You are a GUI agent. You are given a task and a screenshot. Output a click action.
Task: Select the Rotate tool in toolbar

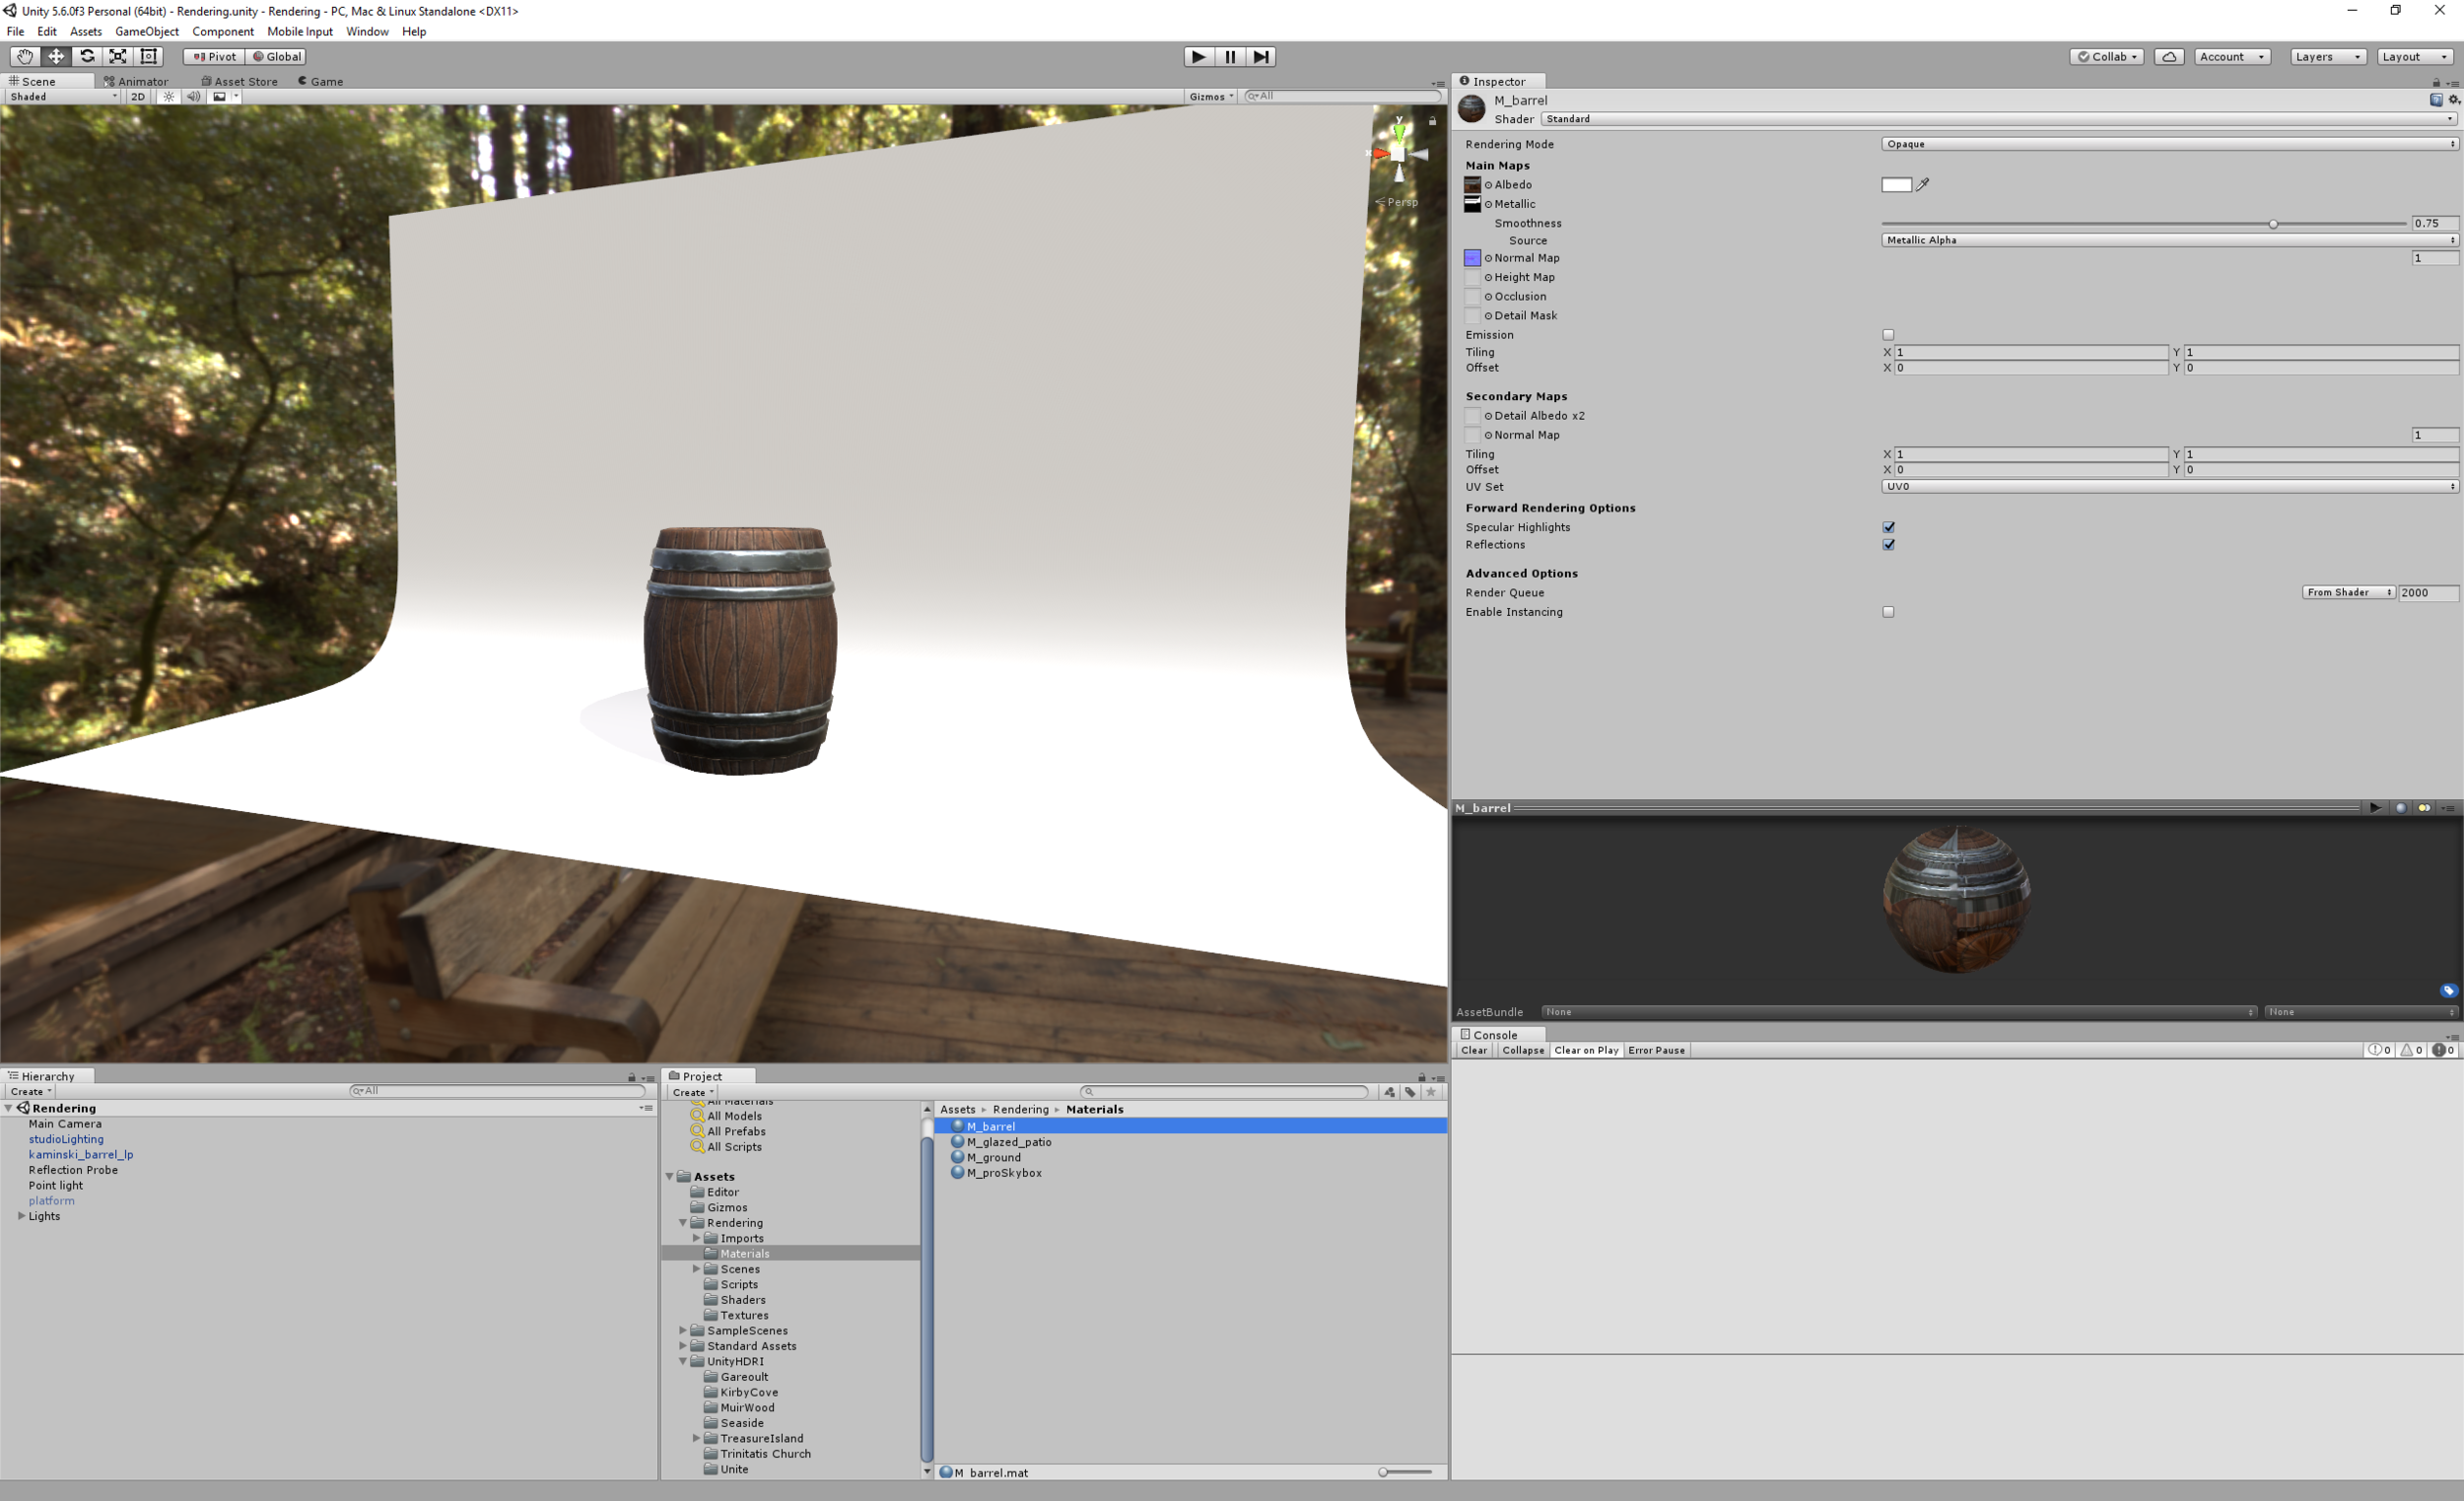click(x=87, y=57)
